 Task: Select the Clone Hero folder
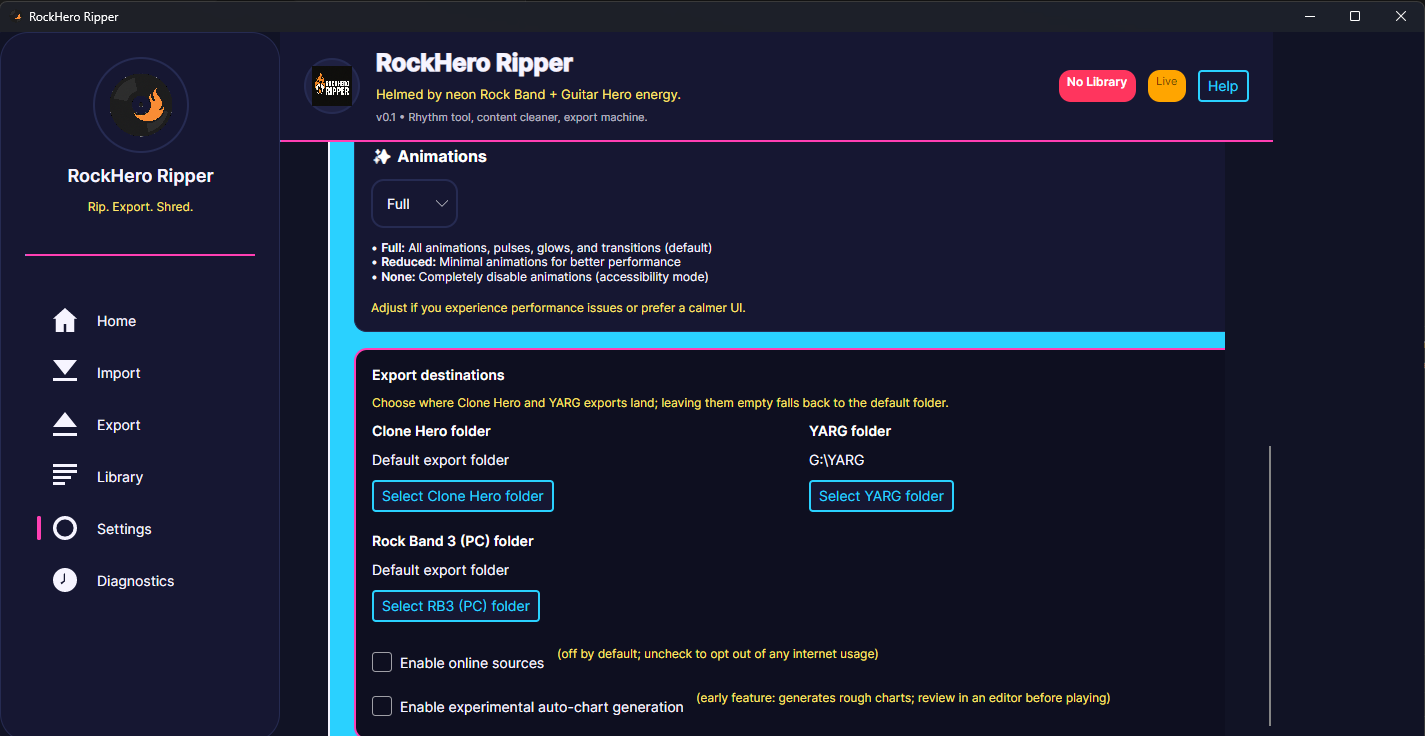[x=462, y=495]
